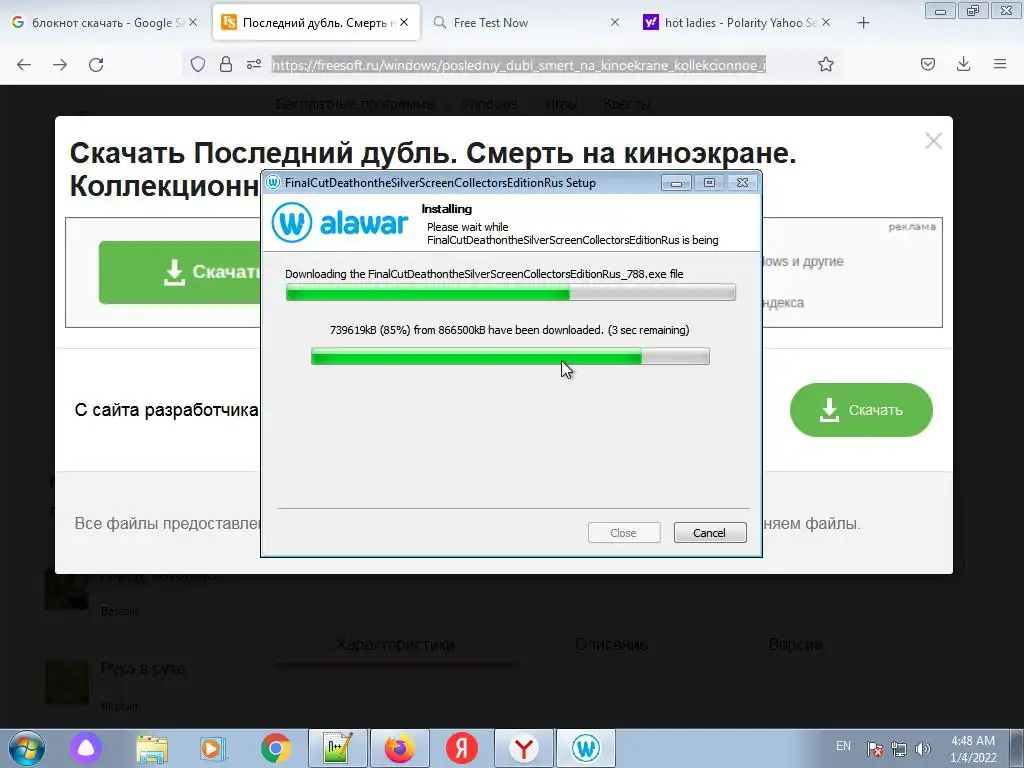1024x768 pixels.
Task: Open the Firefox downloads arrow
Action: click(x=963, y=64)
